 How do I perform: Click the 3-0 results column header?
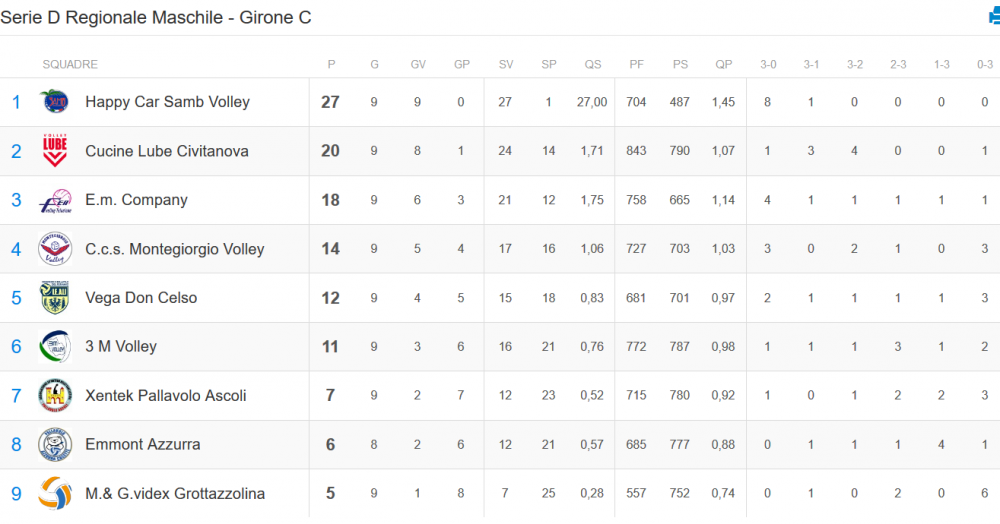tap(768, 64)
